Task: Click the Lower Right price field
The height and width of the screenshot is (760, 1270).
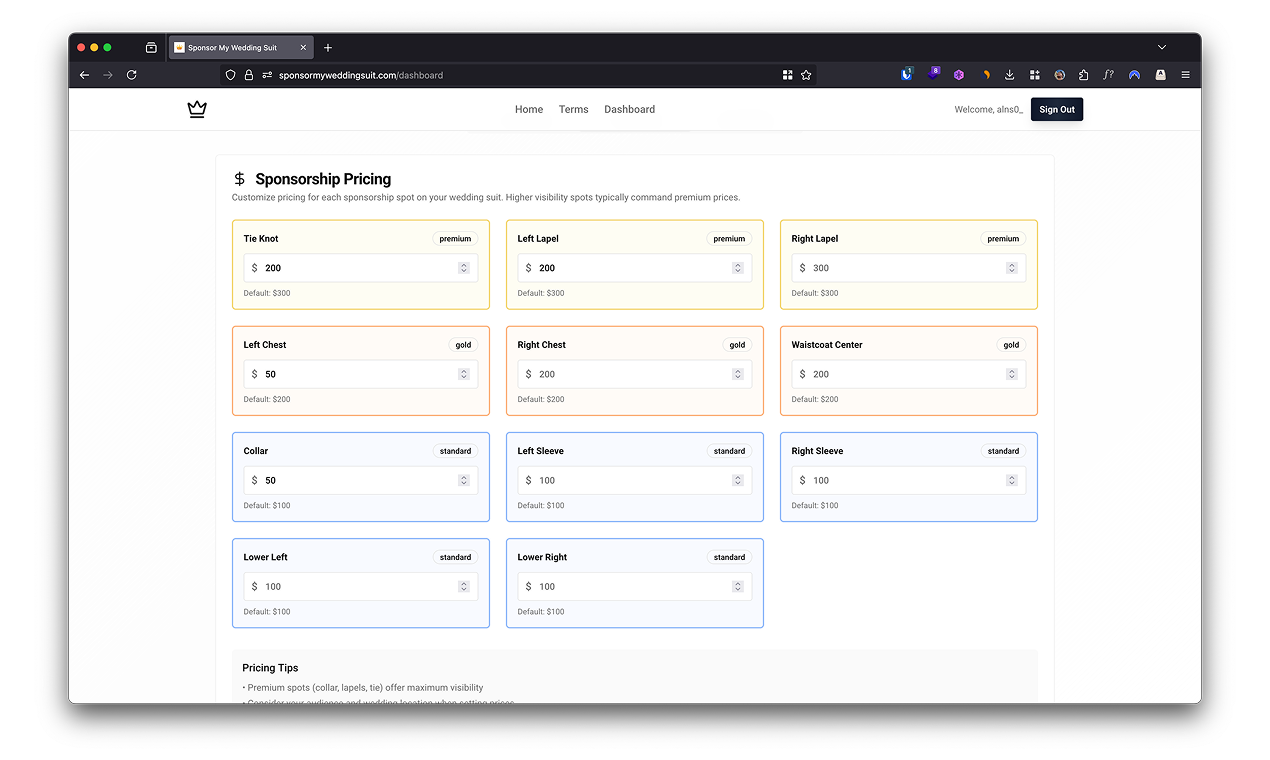Action: click(635, 586)
